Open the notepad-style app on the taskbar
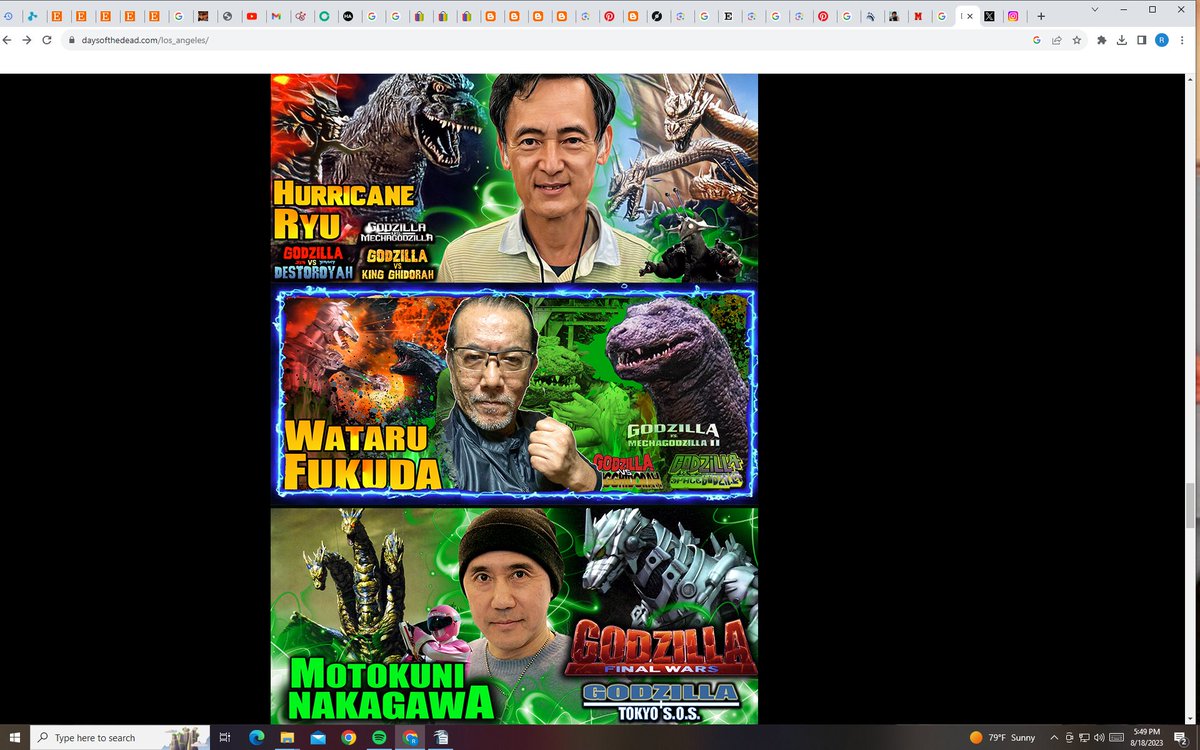Image resolution: width=1200 pixels, height=750 pixels. coord(441,738)
